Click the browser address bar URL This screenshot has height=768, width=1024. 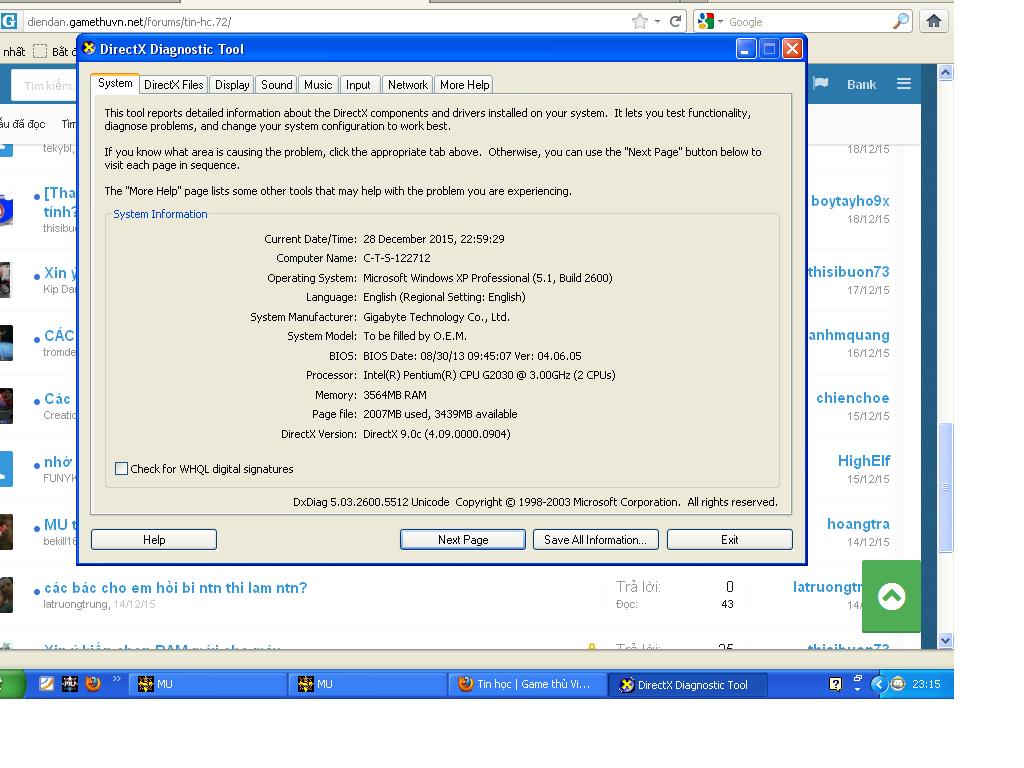click(x=129, y=22)
